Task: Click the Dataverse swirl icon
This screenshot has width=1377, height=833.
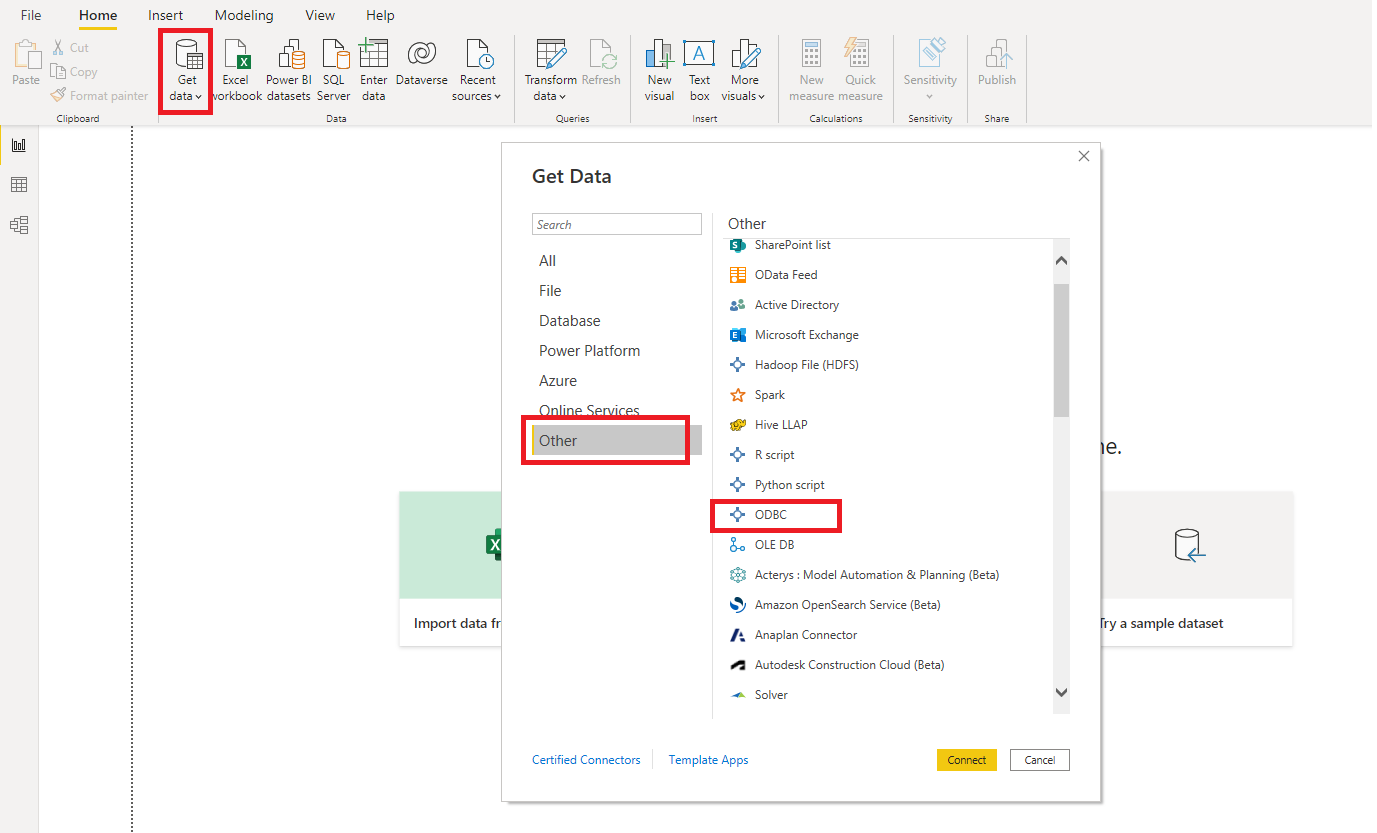Action: click(421, 54)
